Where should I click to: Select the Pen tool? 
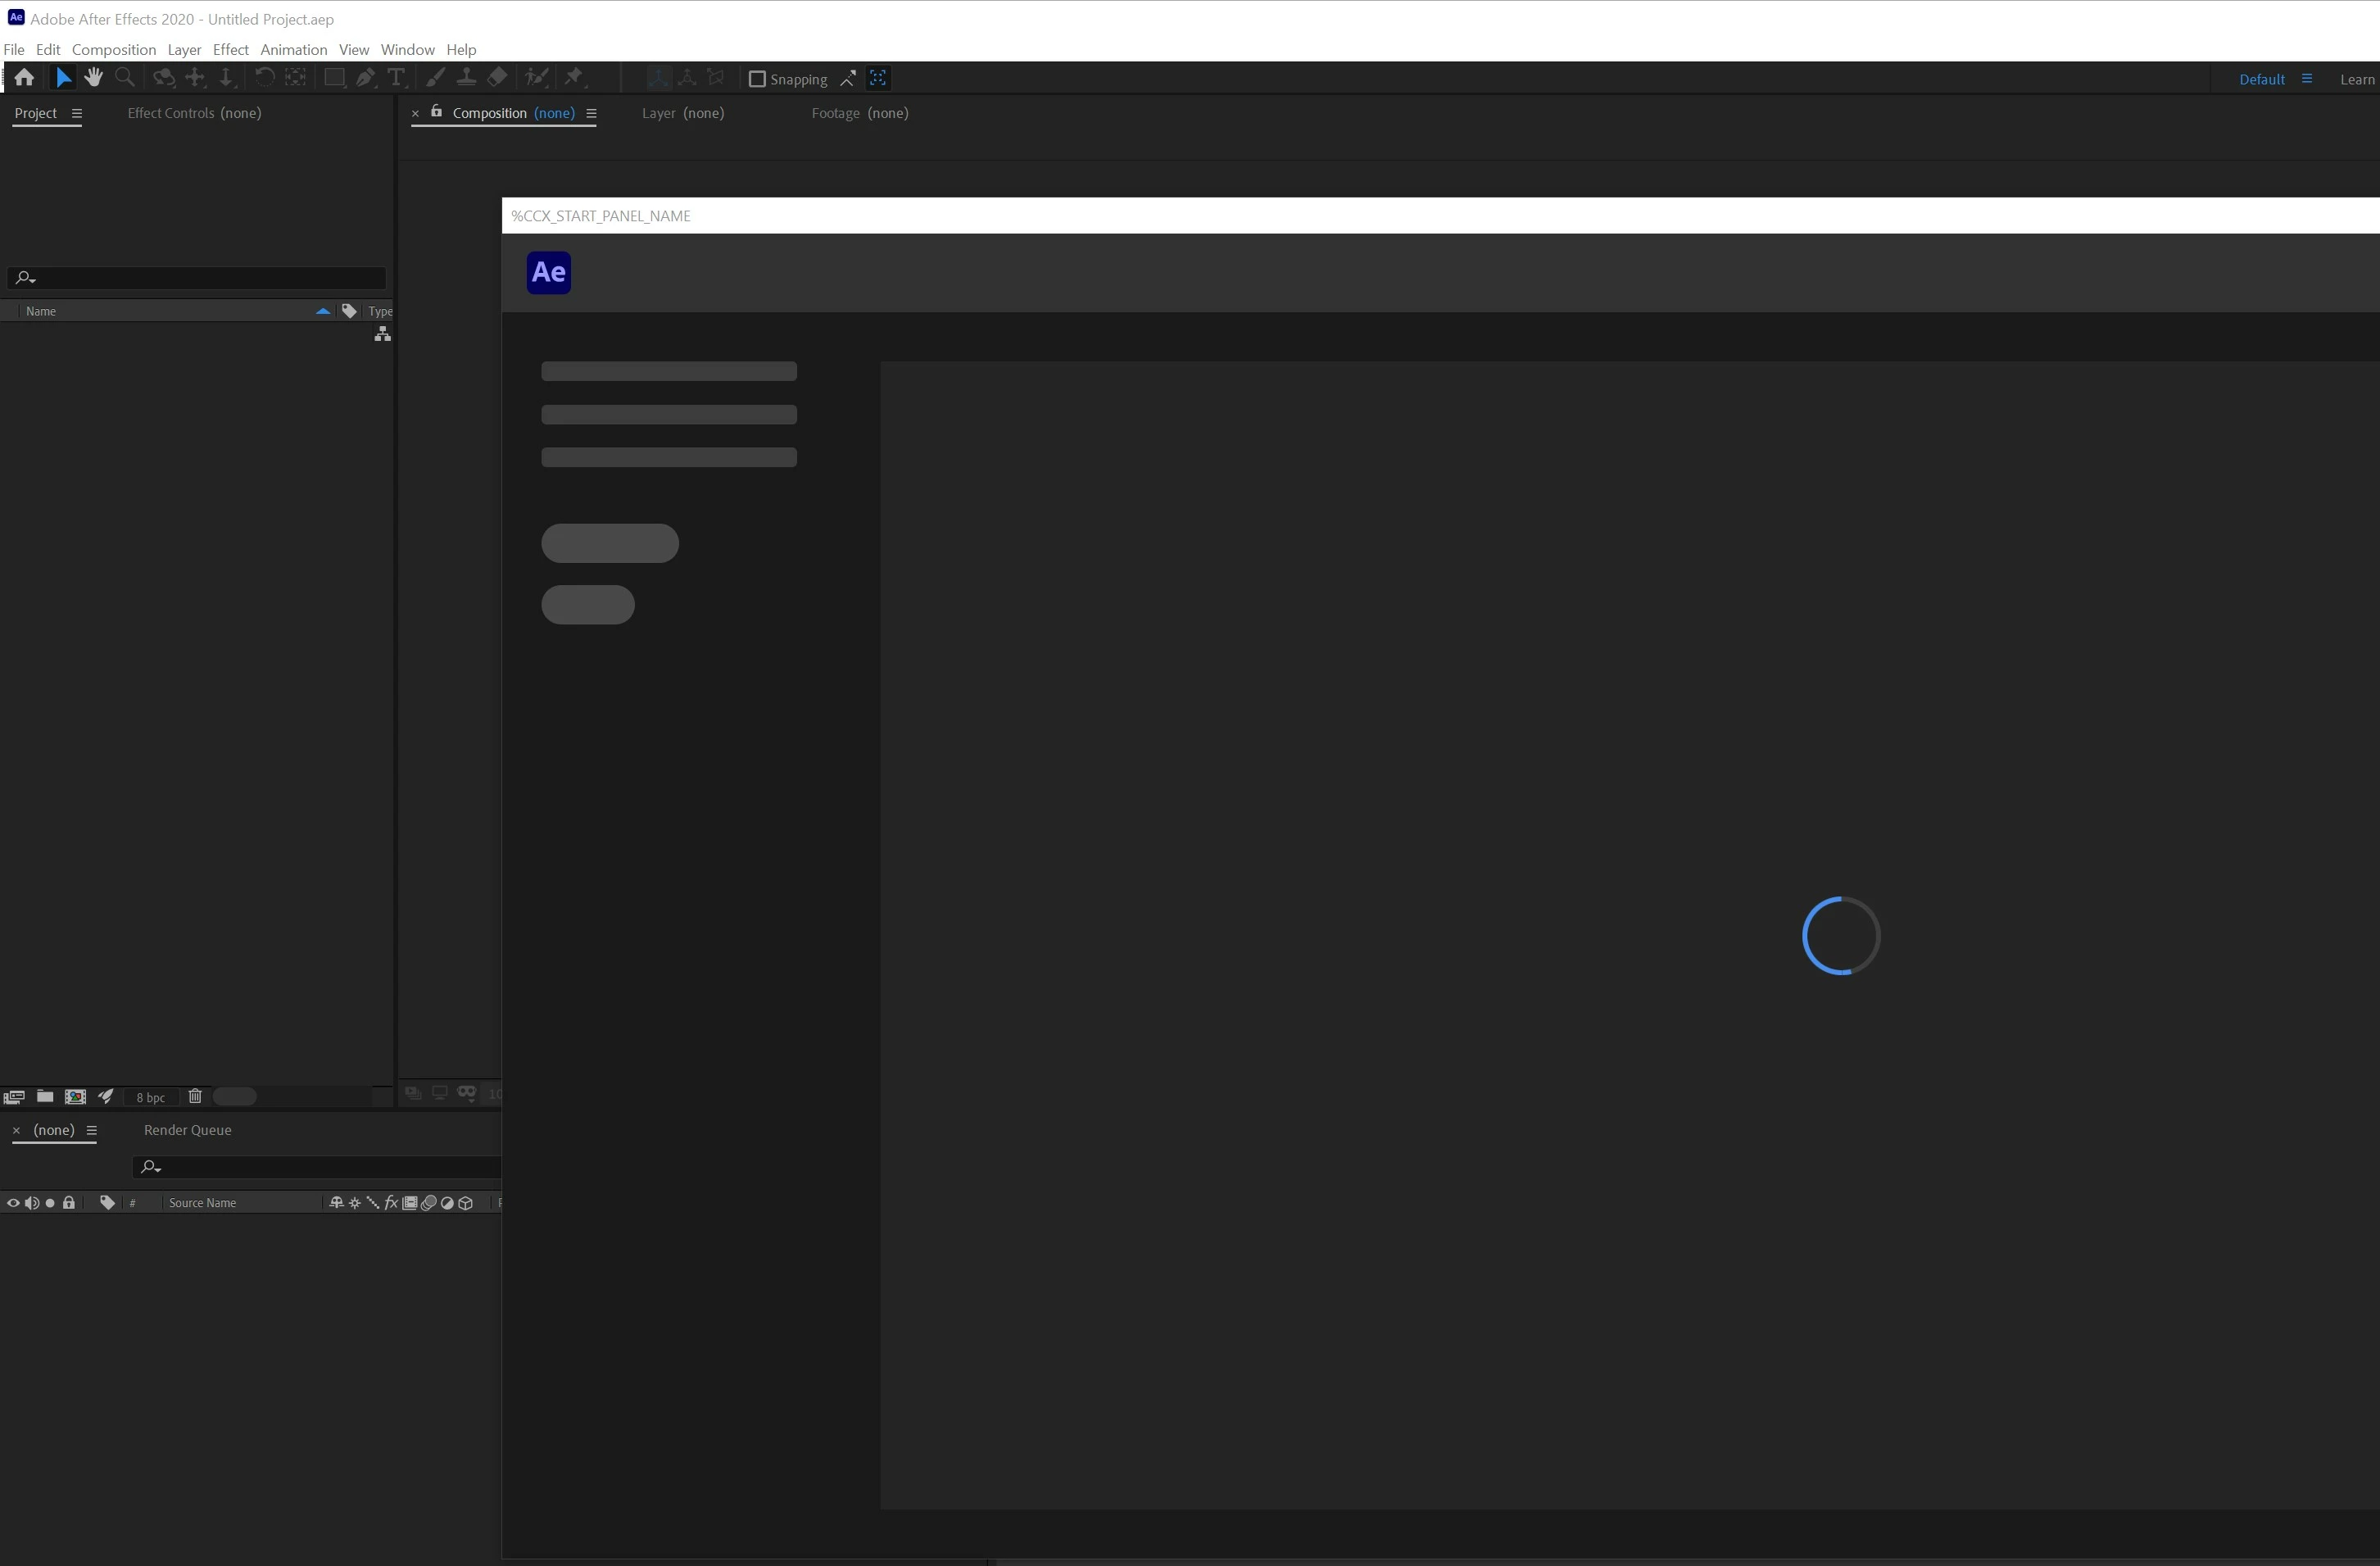365,78
